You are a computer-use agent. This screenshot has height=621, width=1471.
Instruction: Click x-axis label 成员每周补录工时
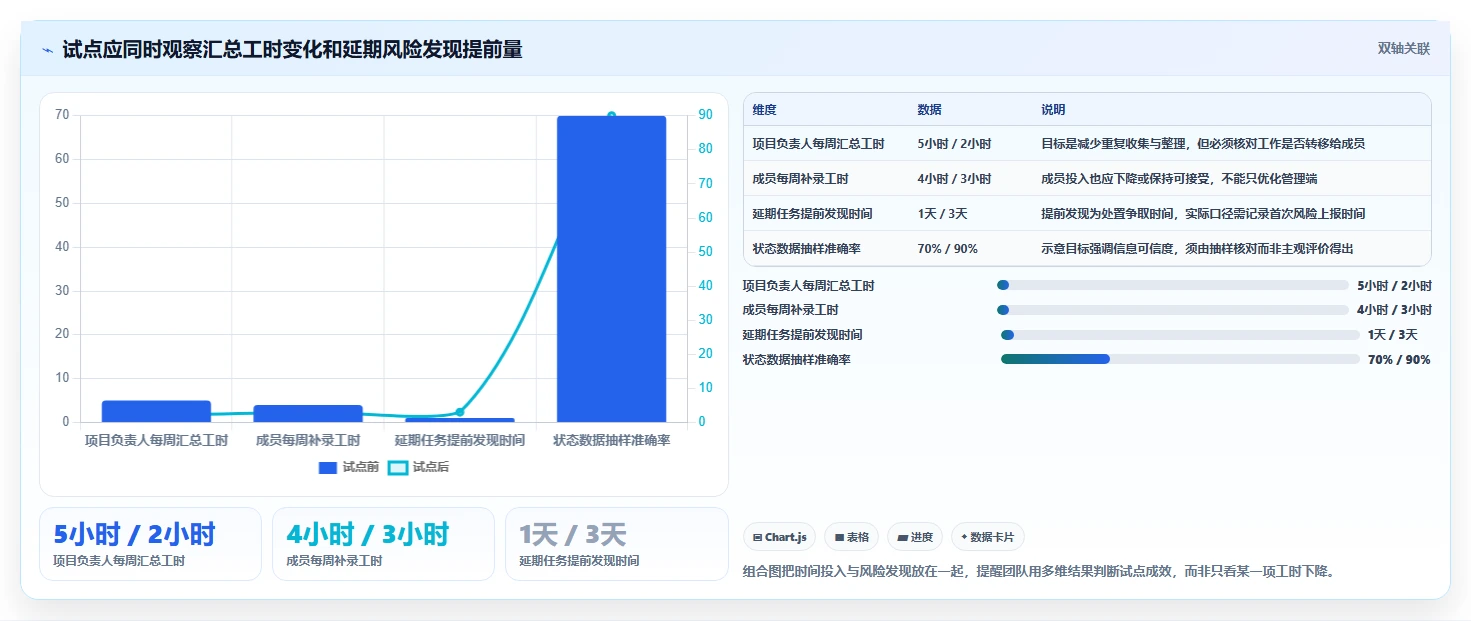308,440
